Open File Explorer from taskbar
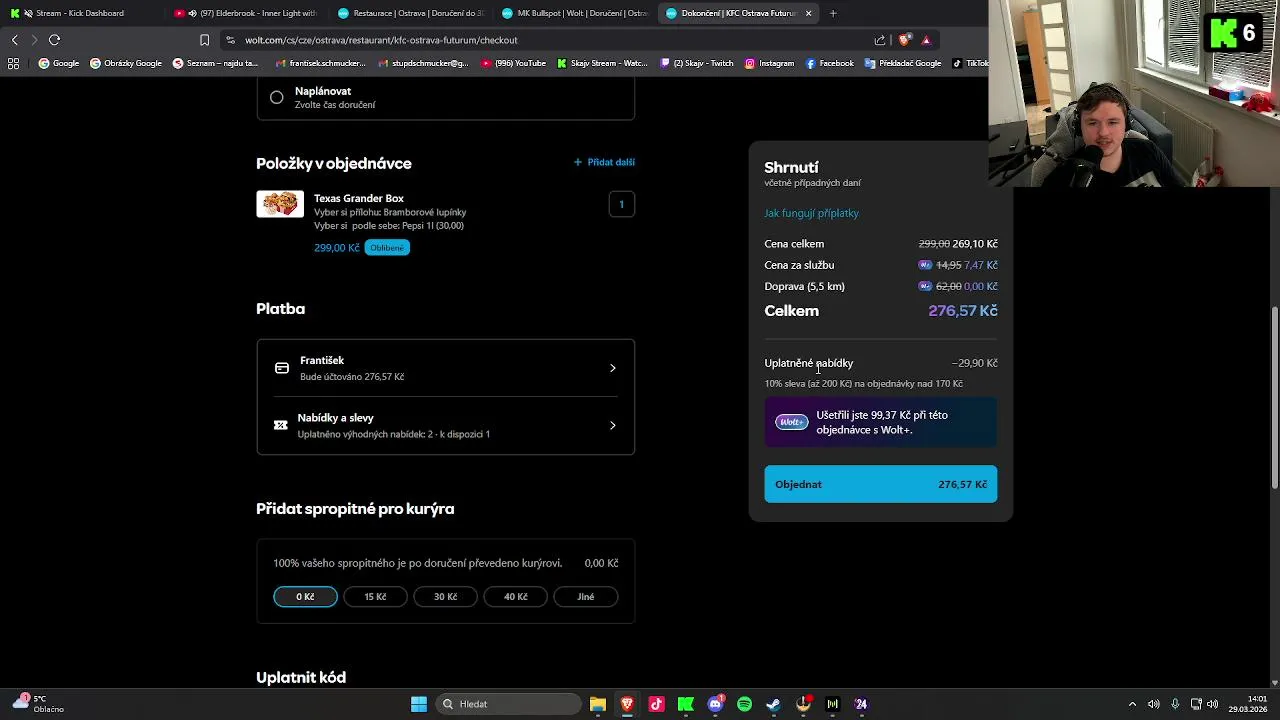Screen dimensions: 1280x720 [597, 704]
